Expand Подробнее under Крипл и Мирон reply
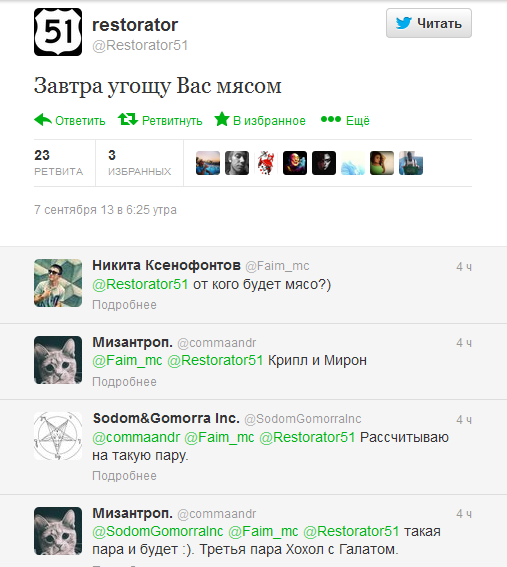The height and width of the screenshot is (567, 507). tap(124, 382)
